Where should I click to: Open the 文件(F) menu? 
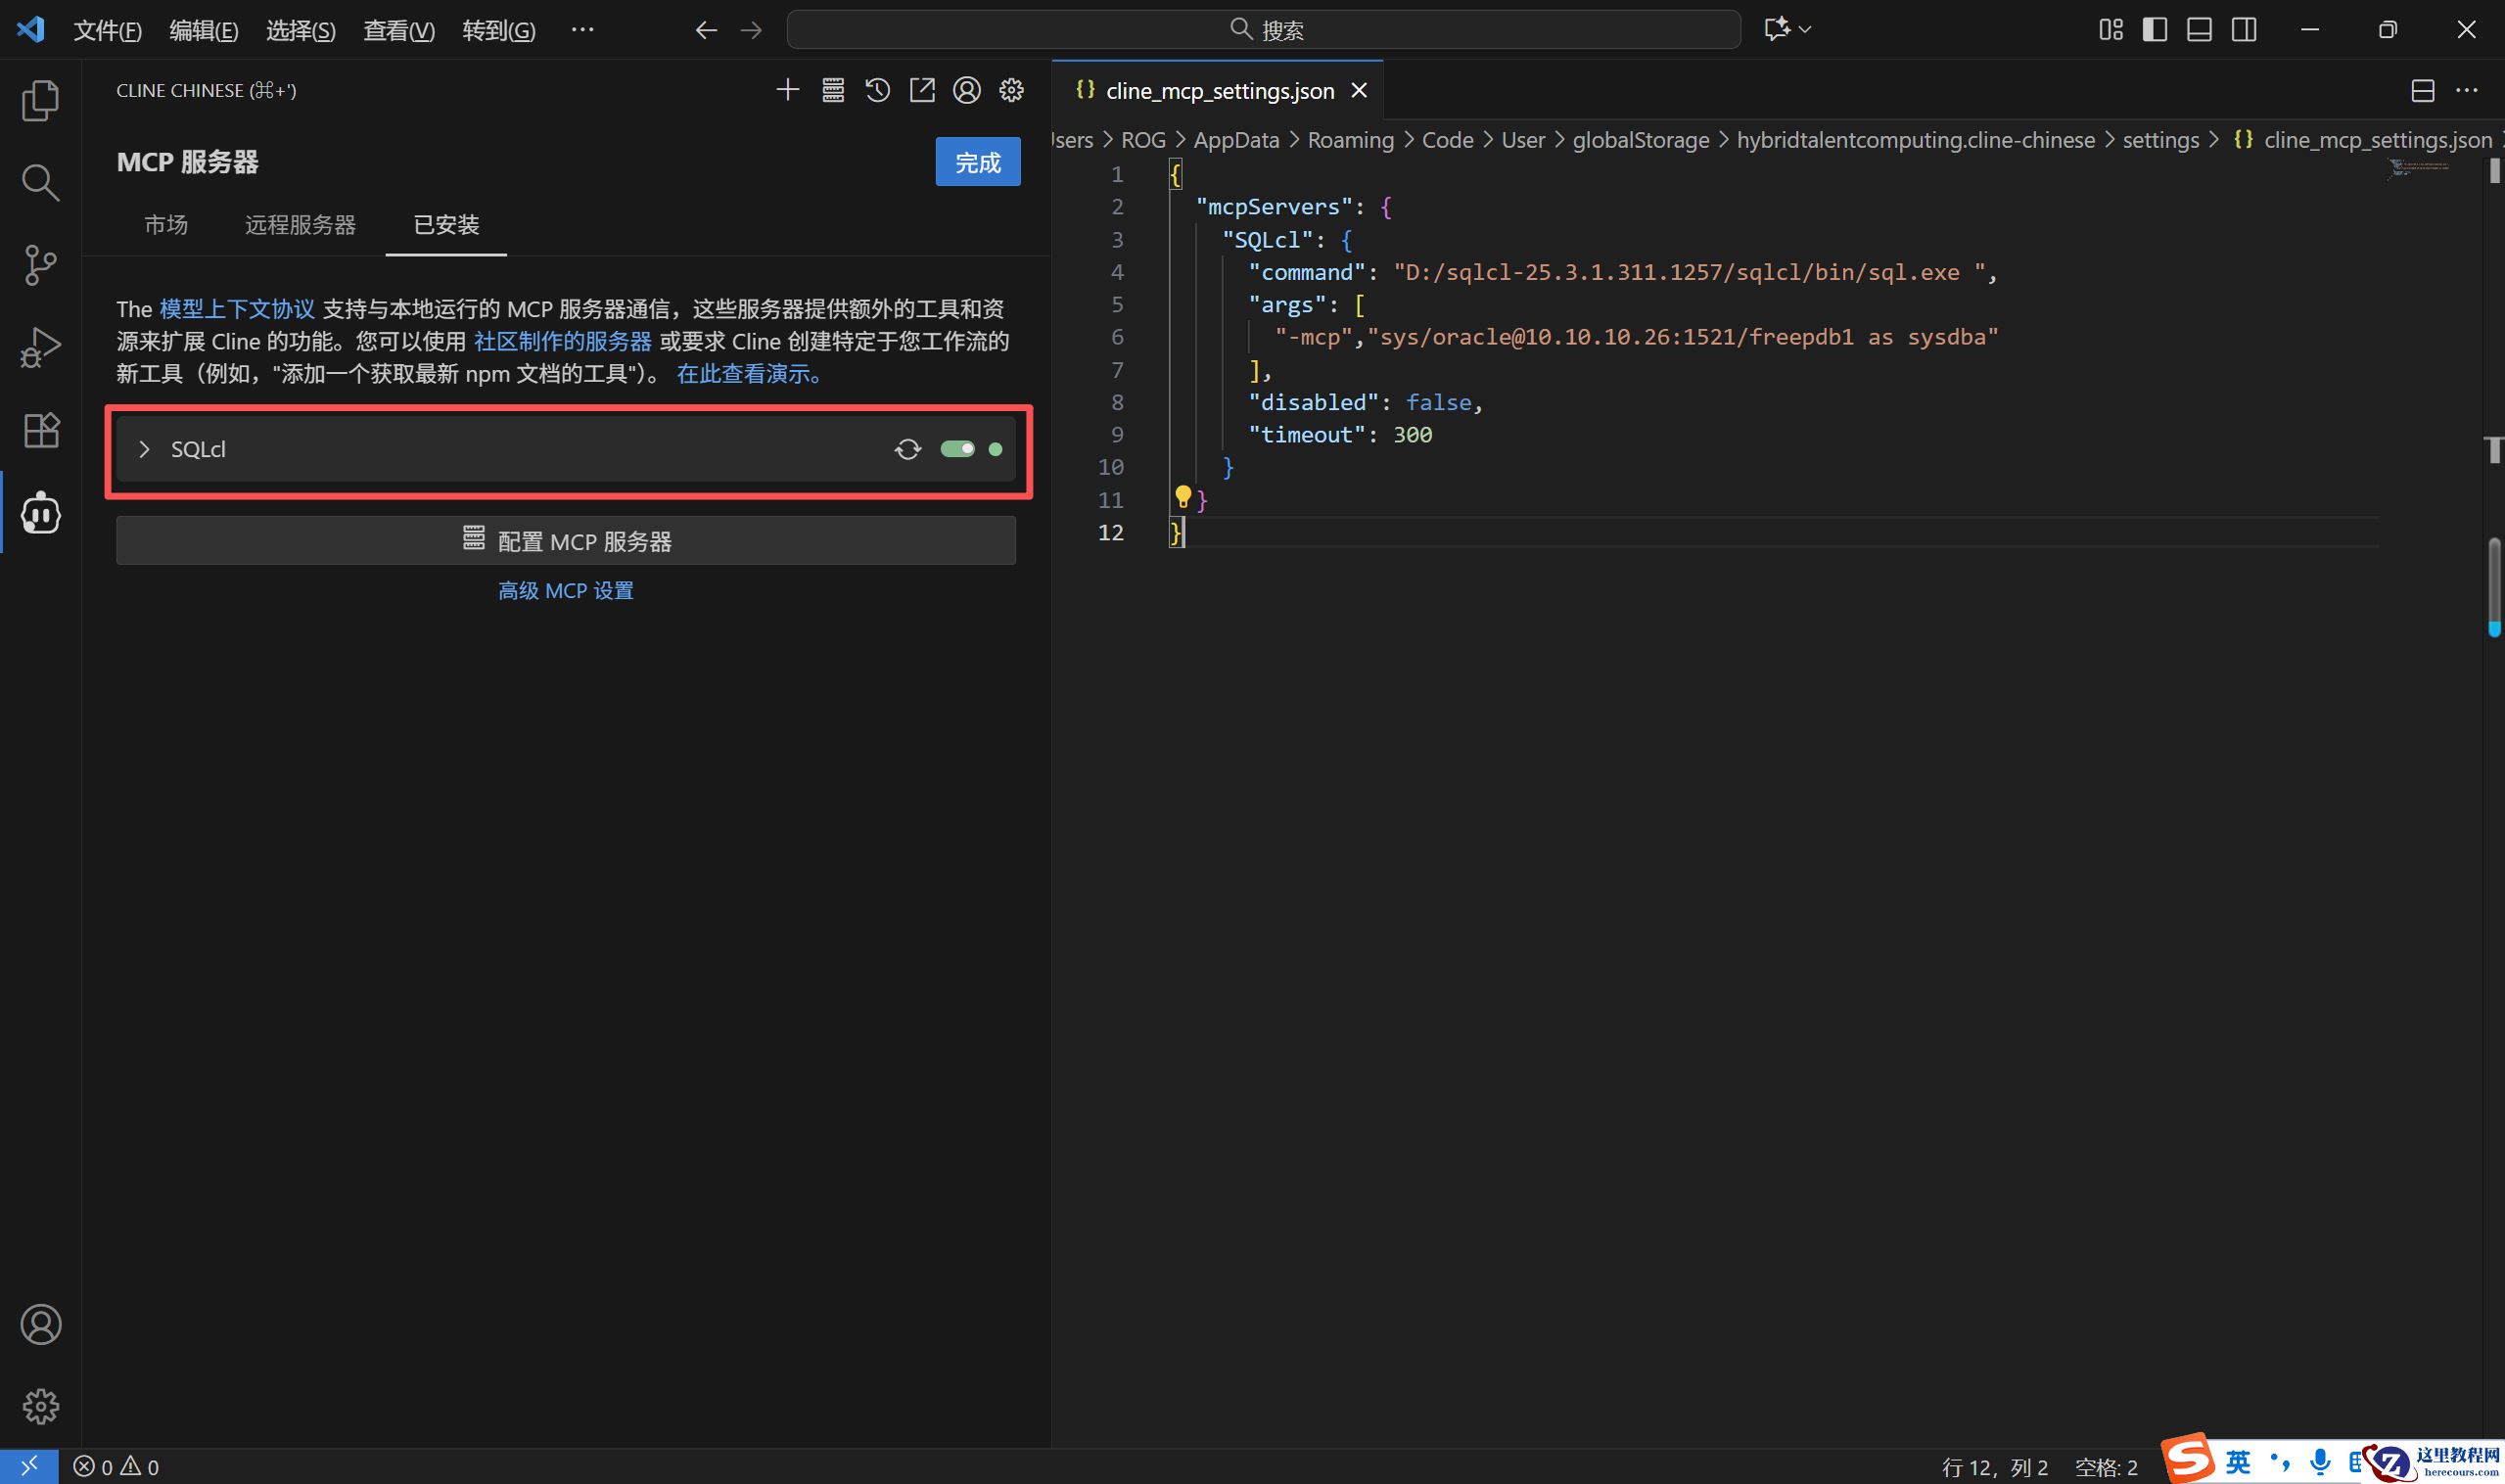tap(107, 31)
